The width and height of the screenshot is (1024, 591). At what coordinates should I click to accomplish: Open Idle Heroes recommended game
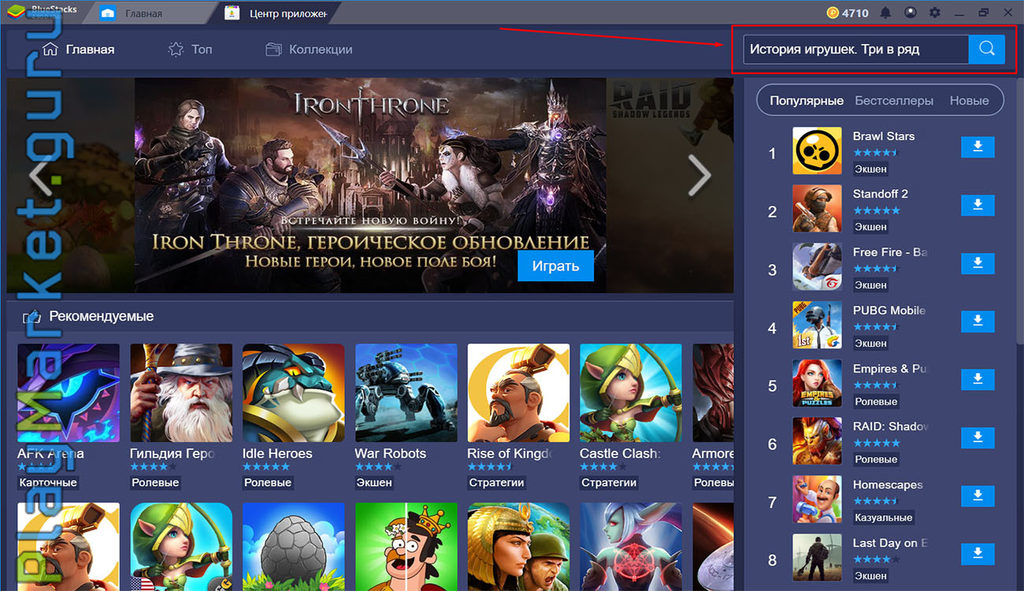tap(293, 393)
